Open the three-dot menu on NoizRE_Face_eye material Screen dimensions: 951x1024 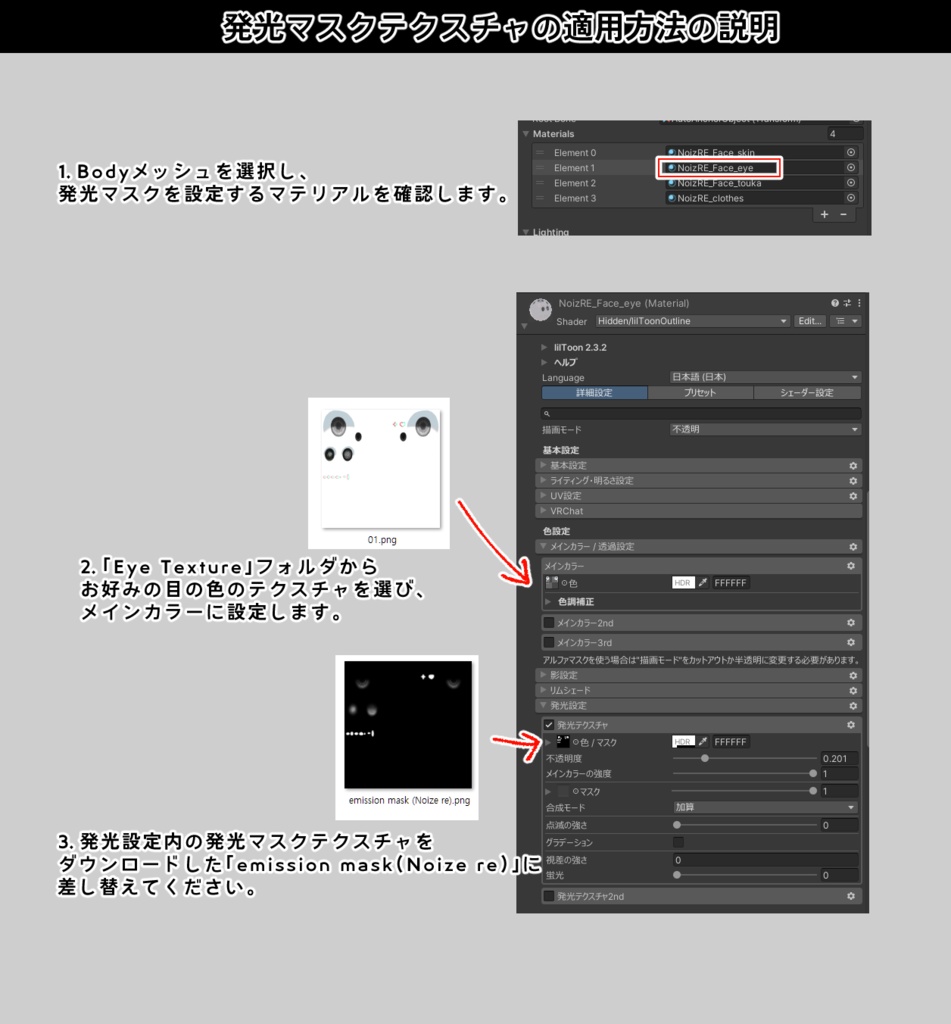coord(860,301)
